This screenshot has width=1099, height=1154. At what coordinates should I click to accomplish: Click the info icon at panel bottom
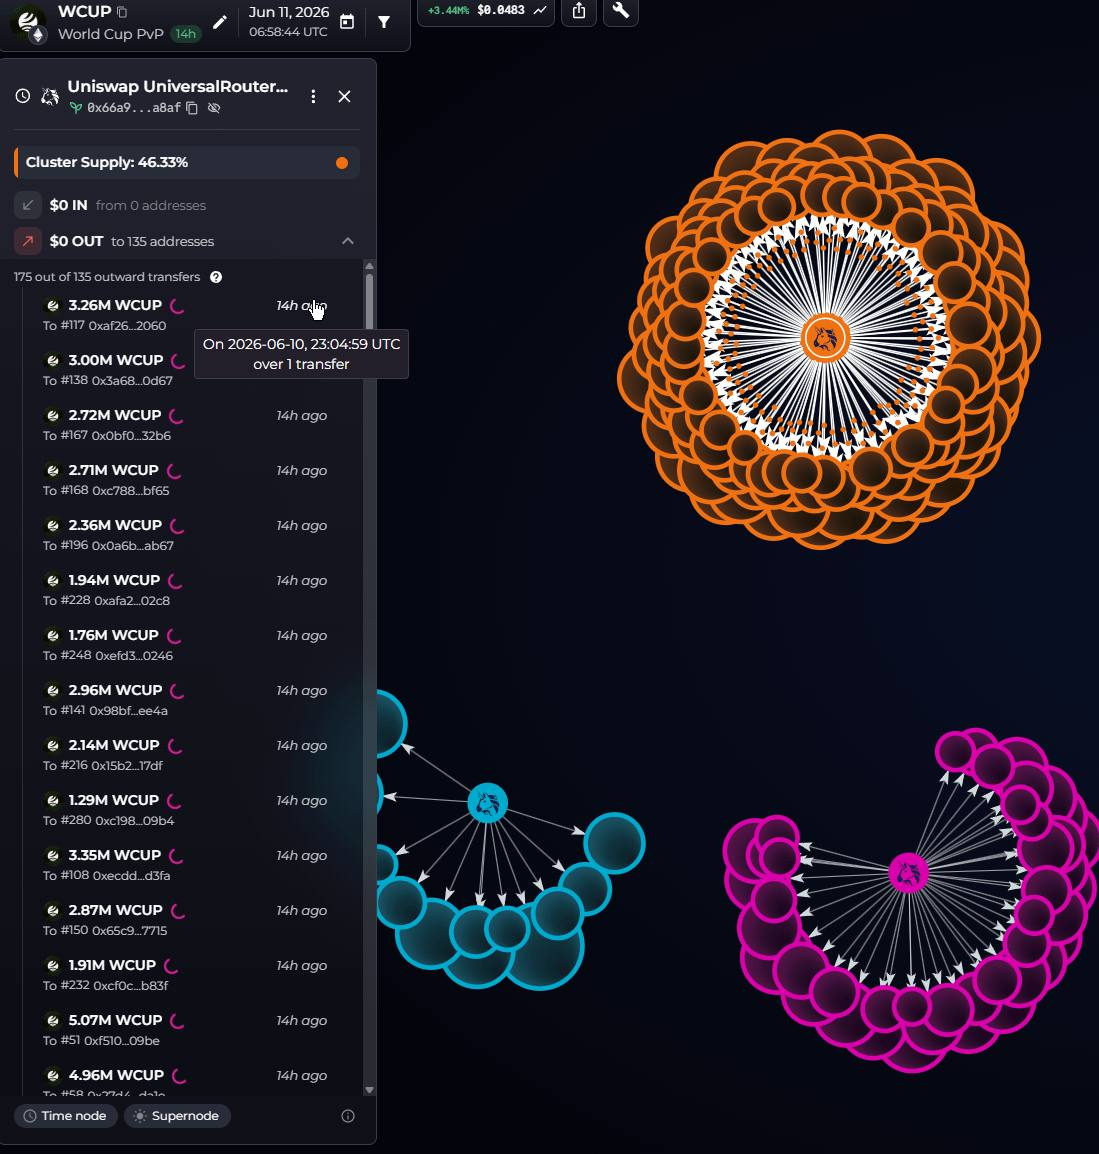348,1116
